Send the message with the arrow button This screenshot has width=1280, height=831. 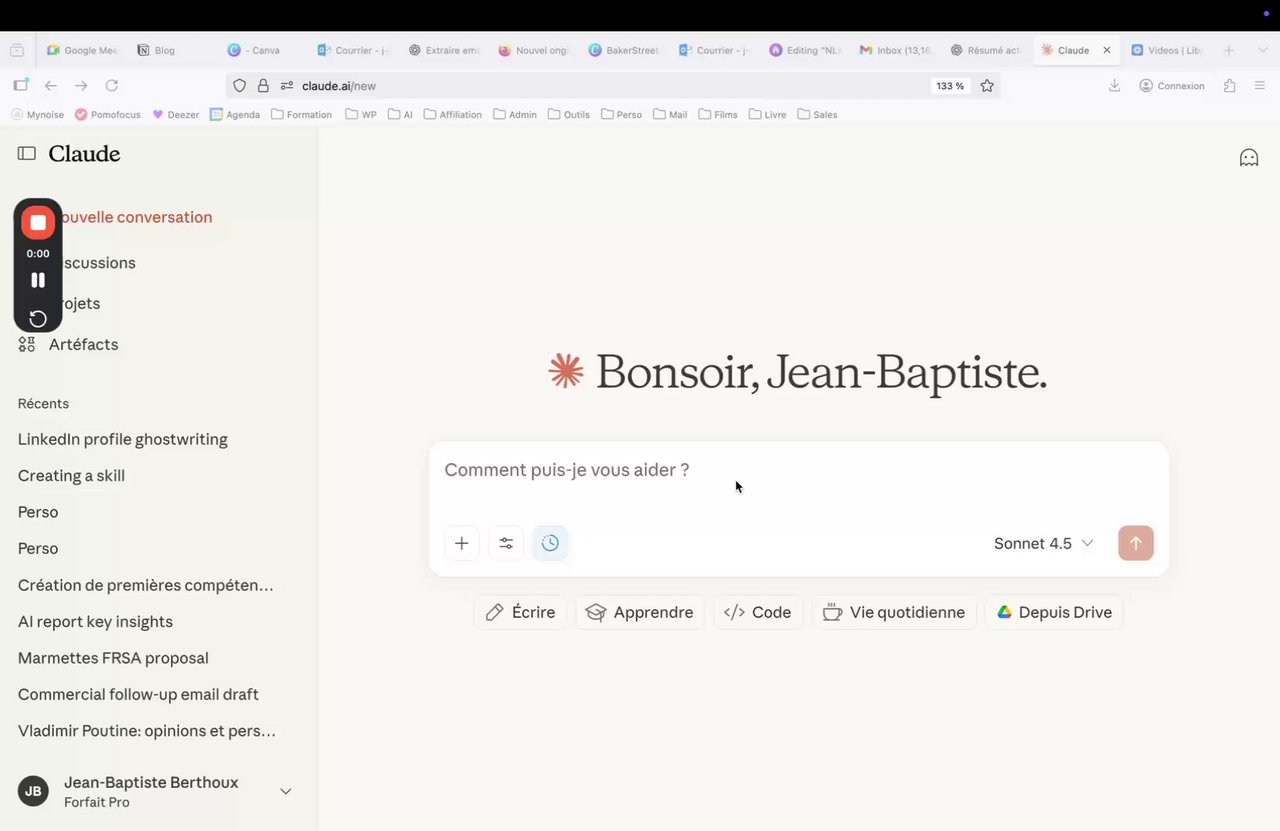click(x=1135, y=543)
